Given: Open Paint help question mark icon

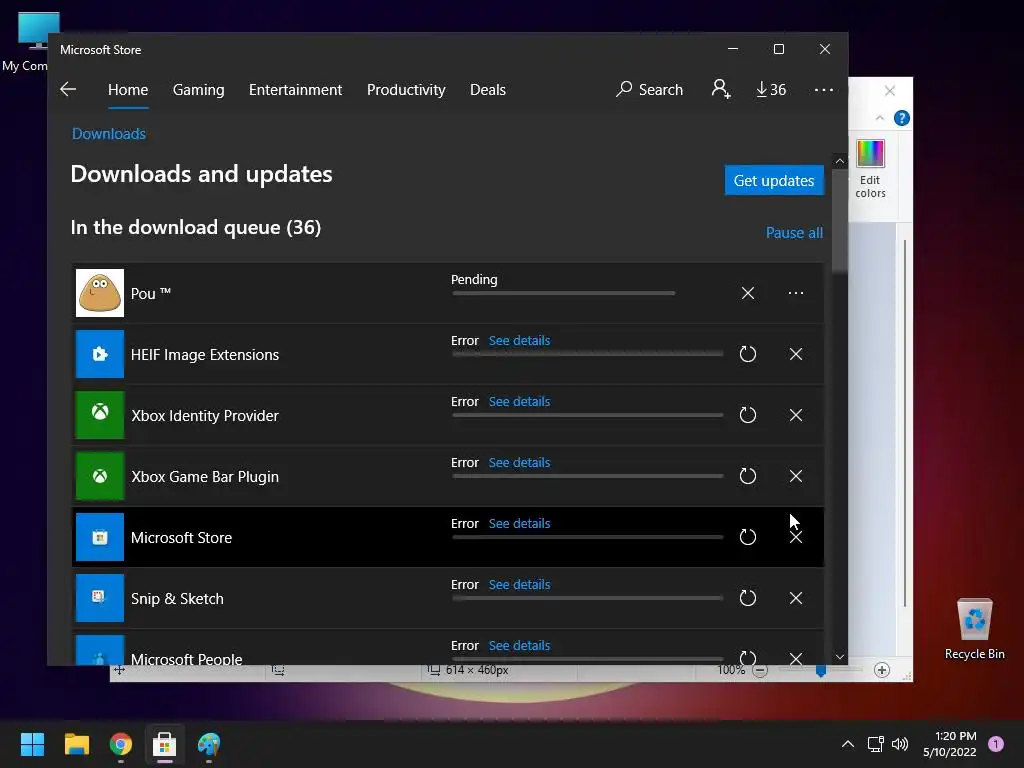Looking at the screenshot, I should pyautogui.click(x=902, y=118).
